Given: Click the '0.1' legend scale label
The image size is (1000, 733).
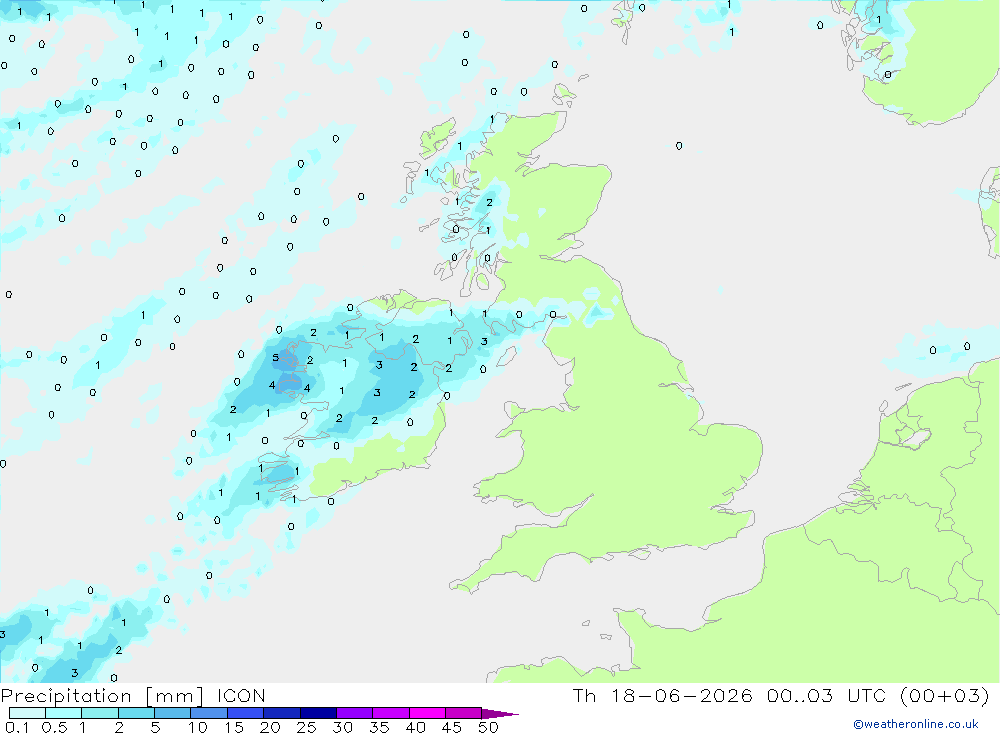Looking at the screenshot, I should click(x=17, y=727).
